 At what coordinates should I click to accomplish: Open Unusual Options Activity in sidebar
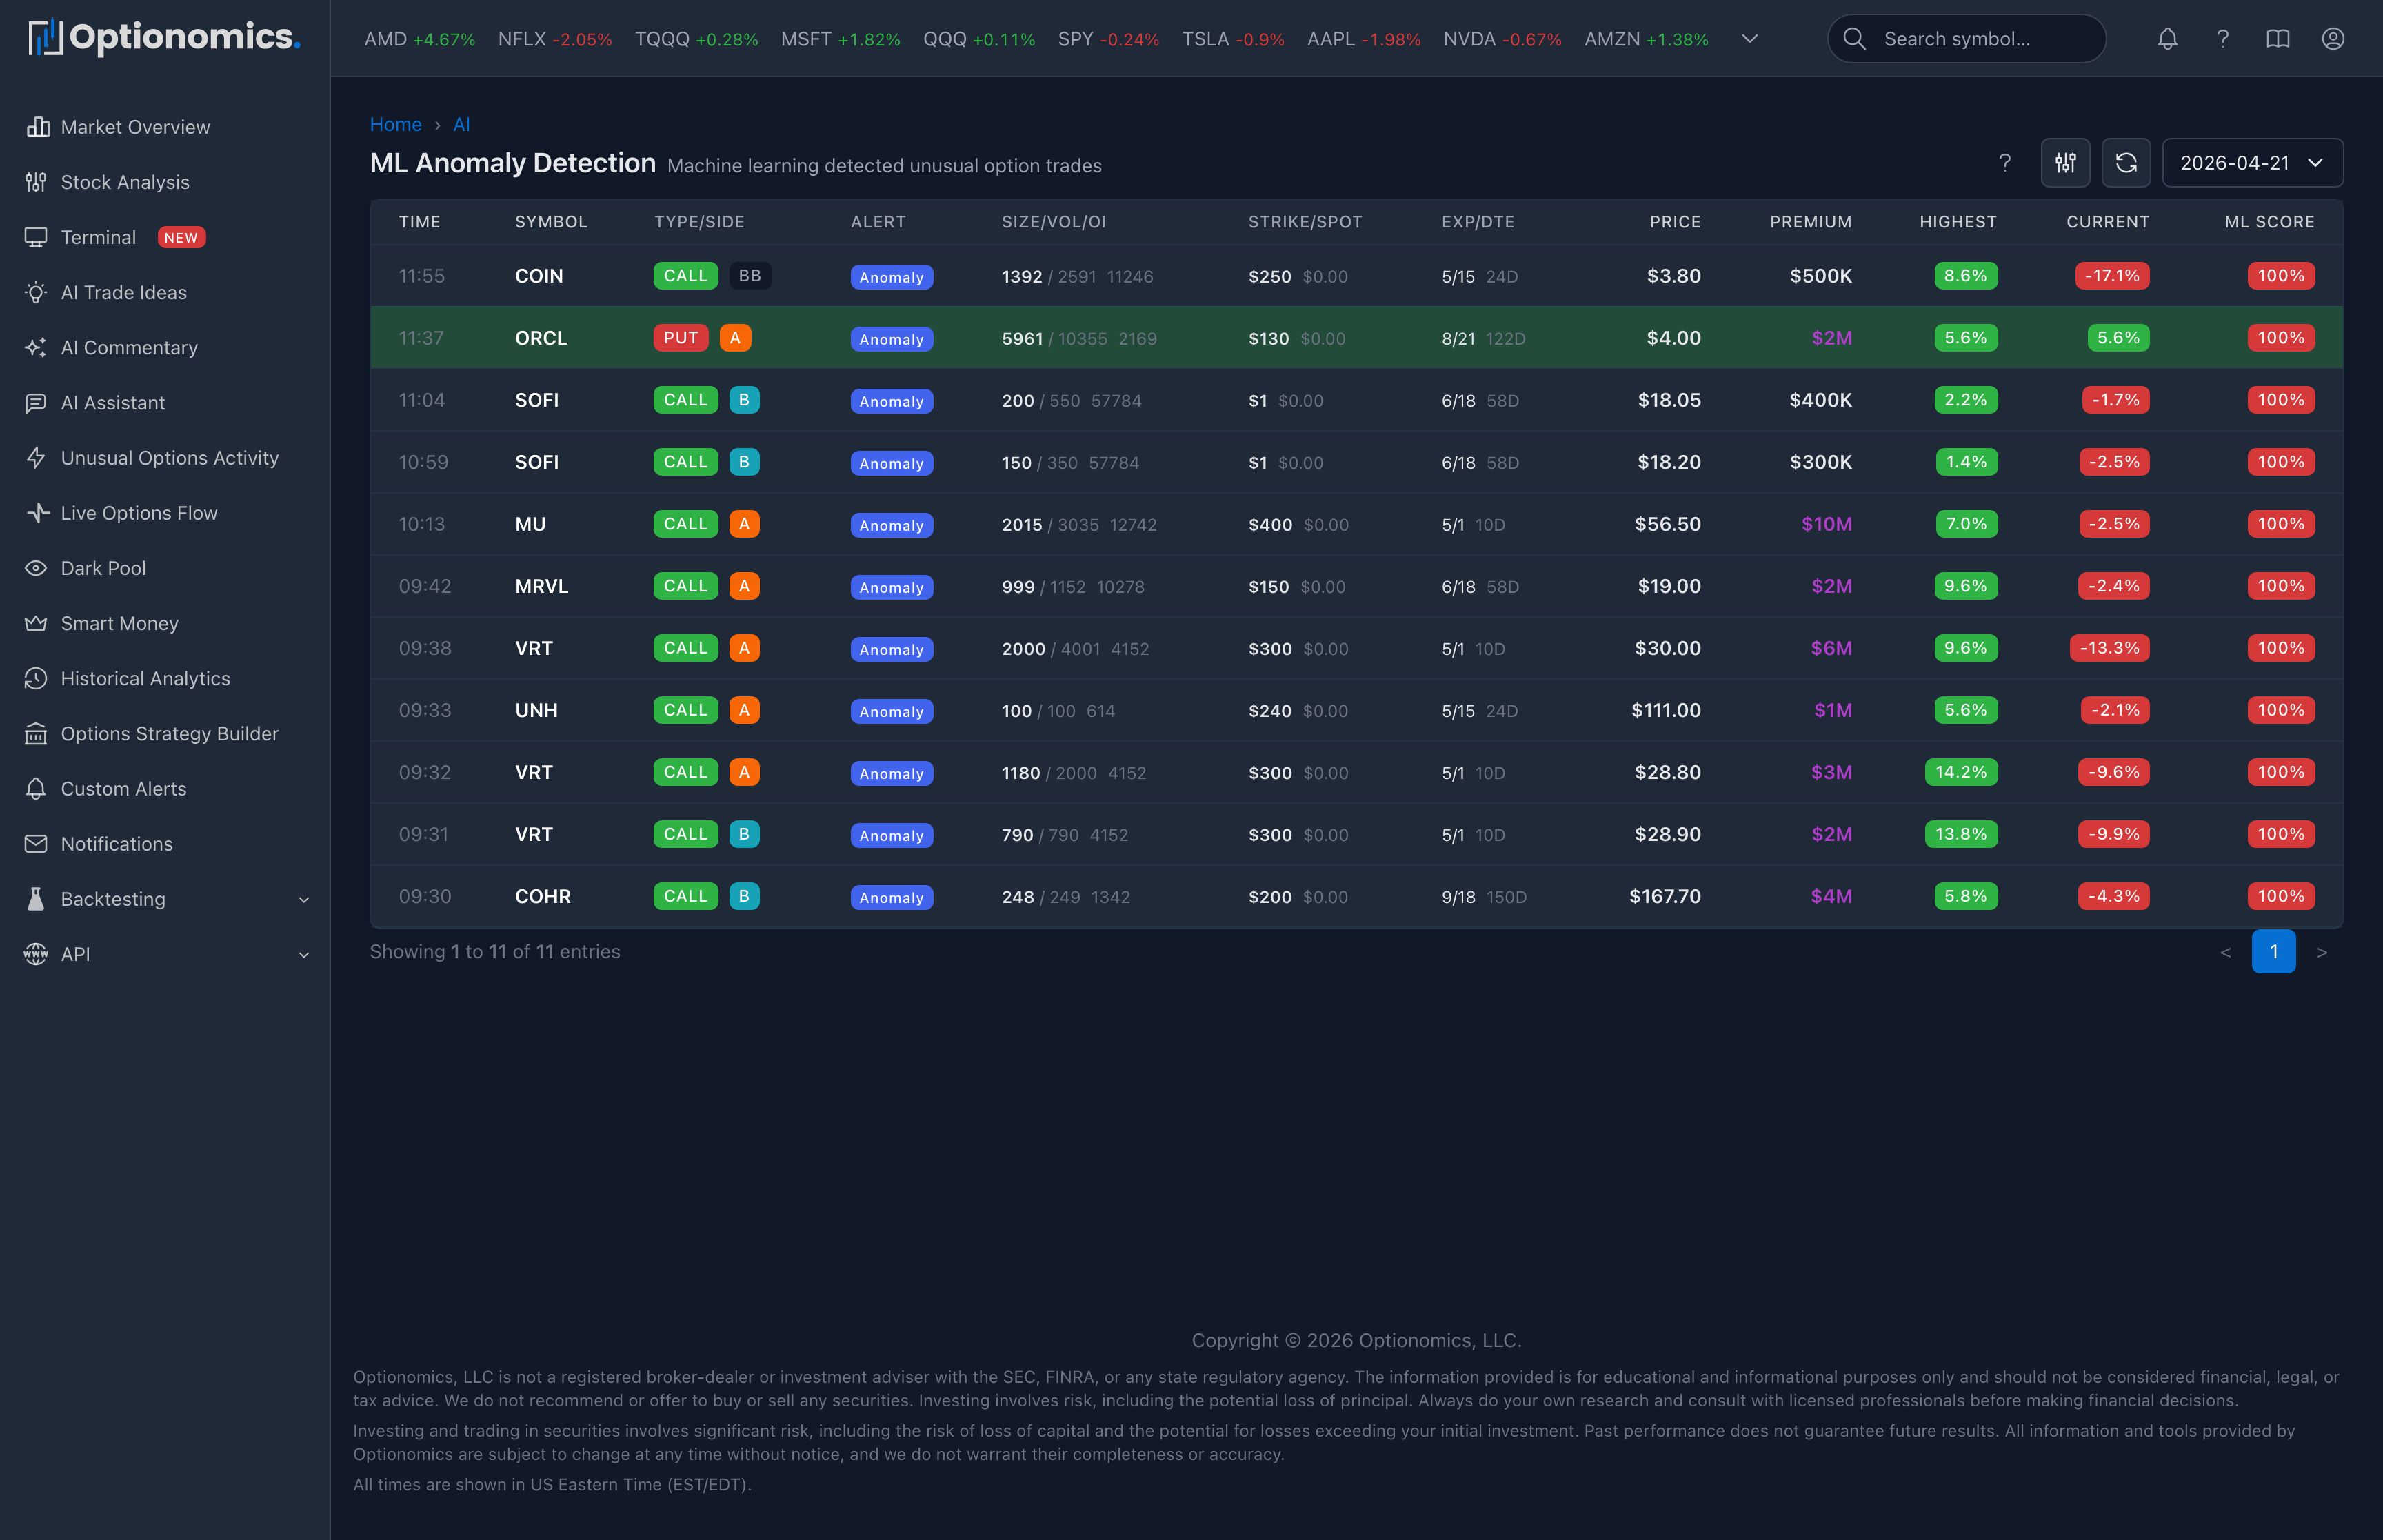[x=169, y=458]
